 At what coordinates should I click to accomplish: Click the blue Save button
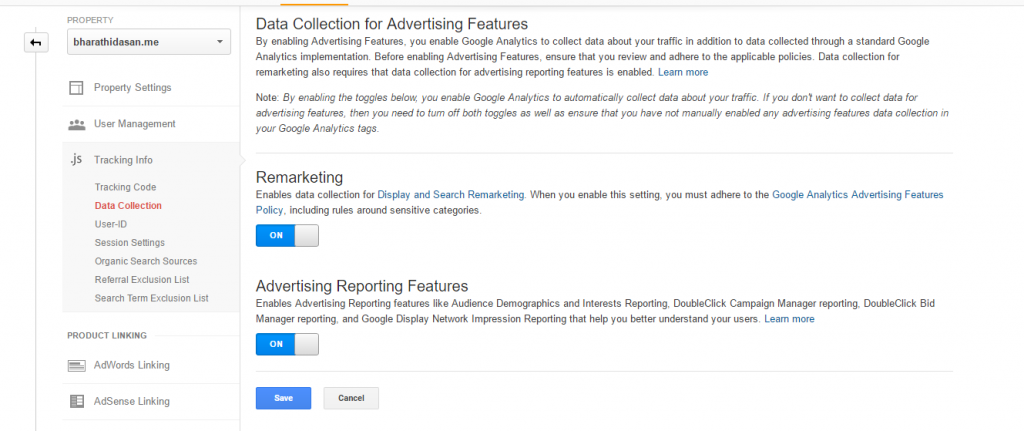[283, 398]
